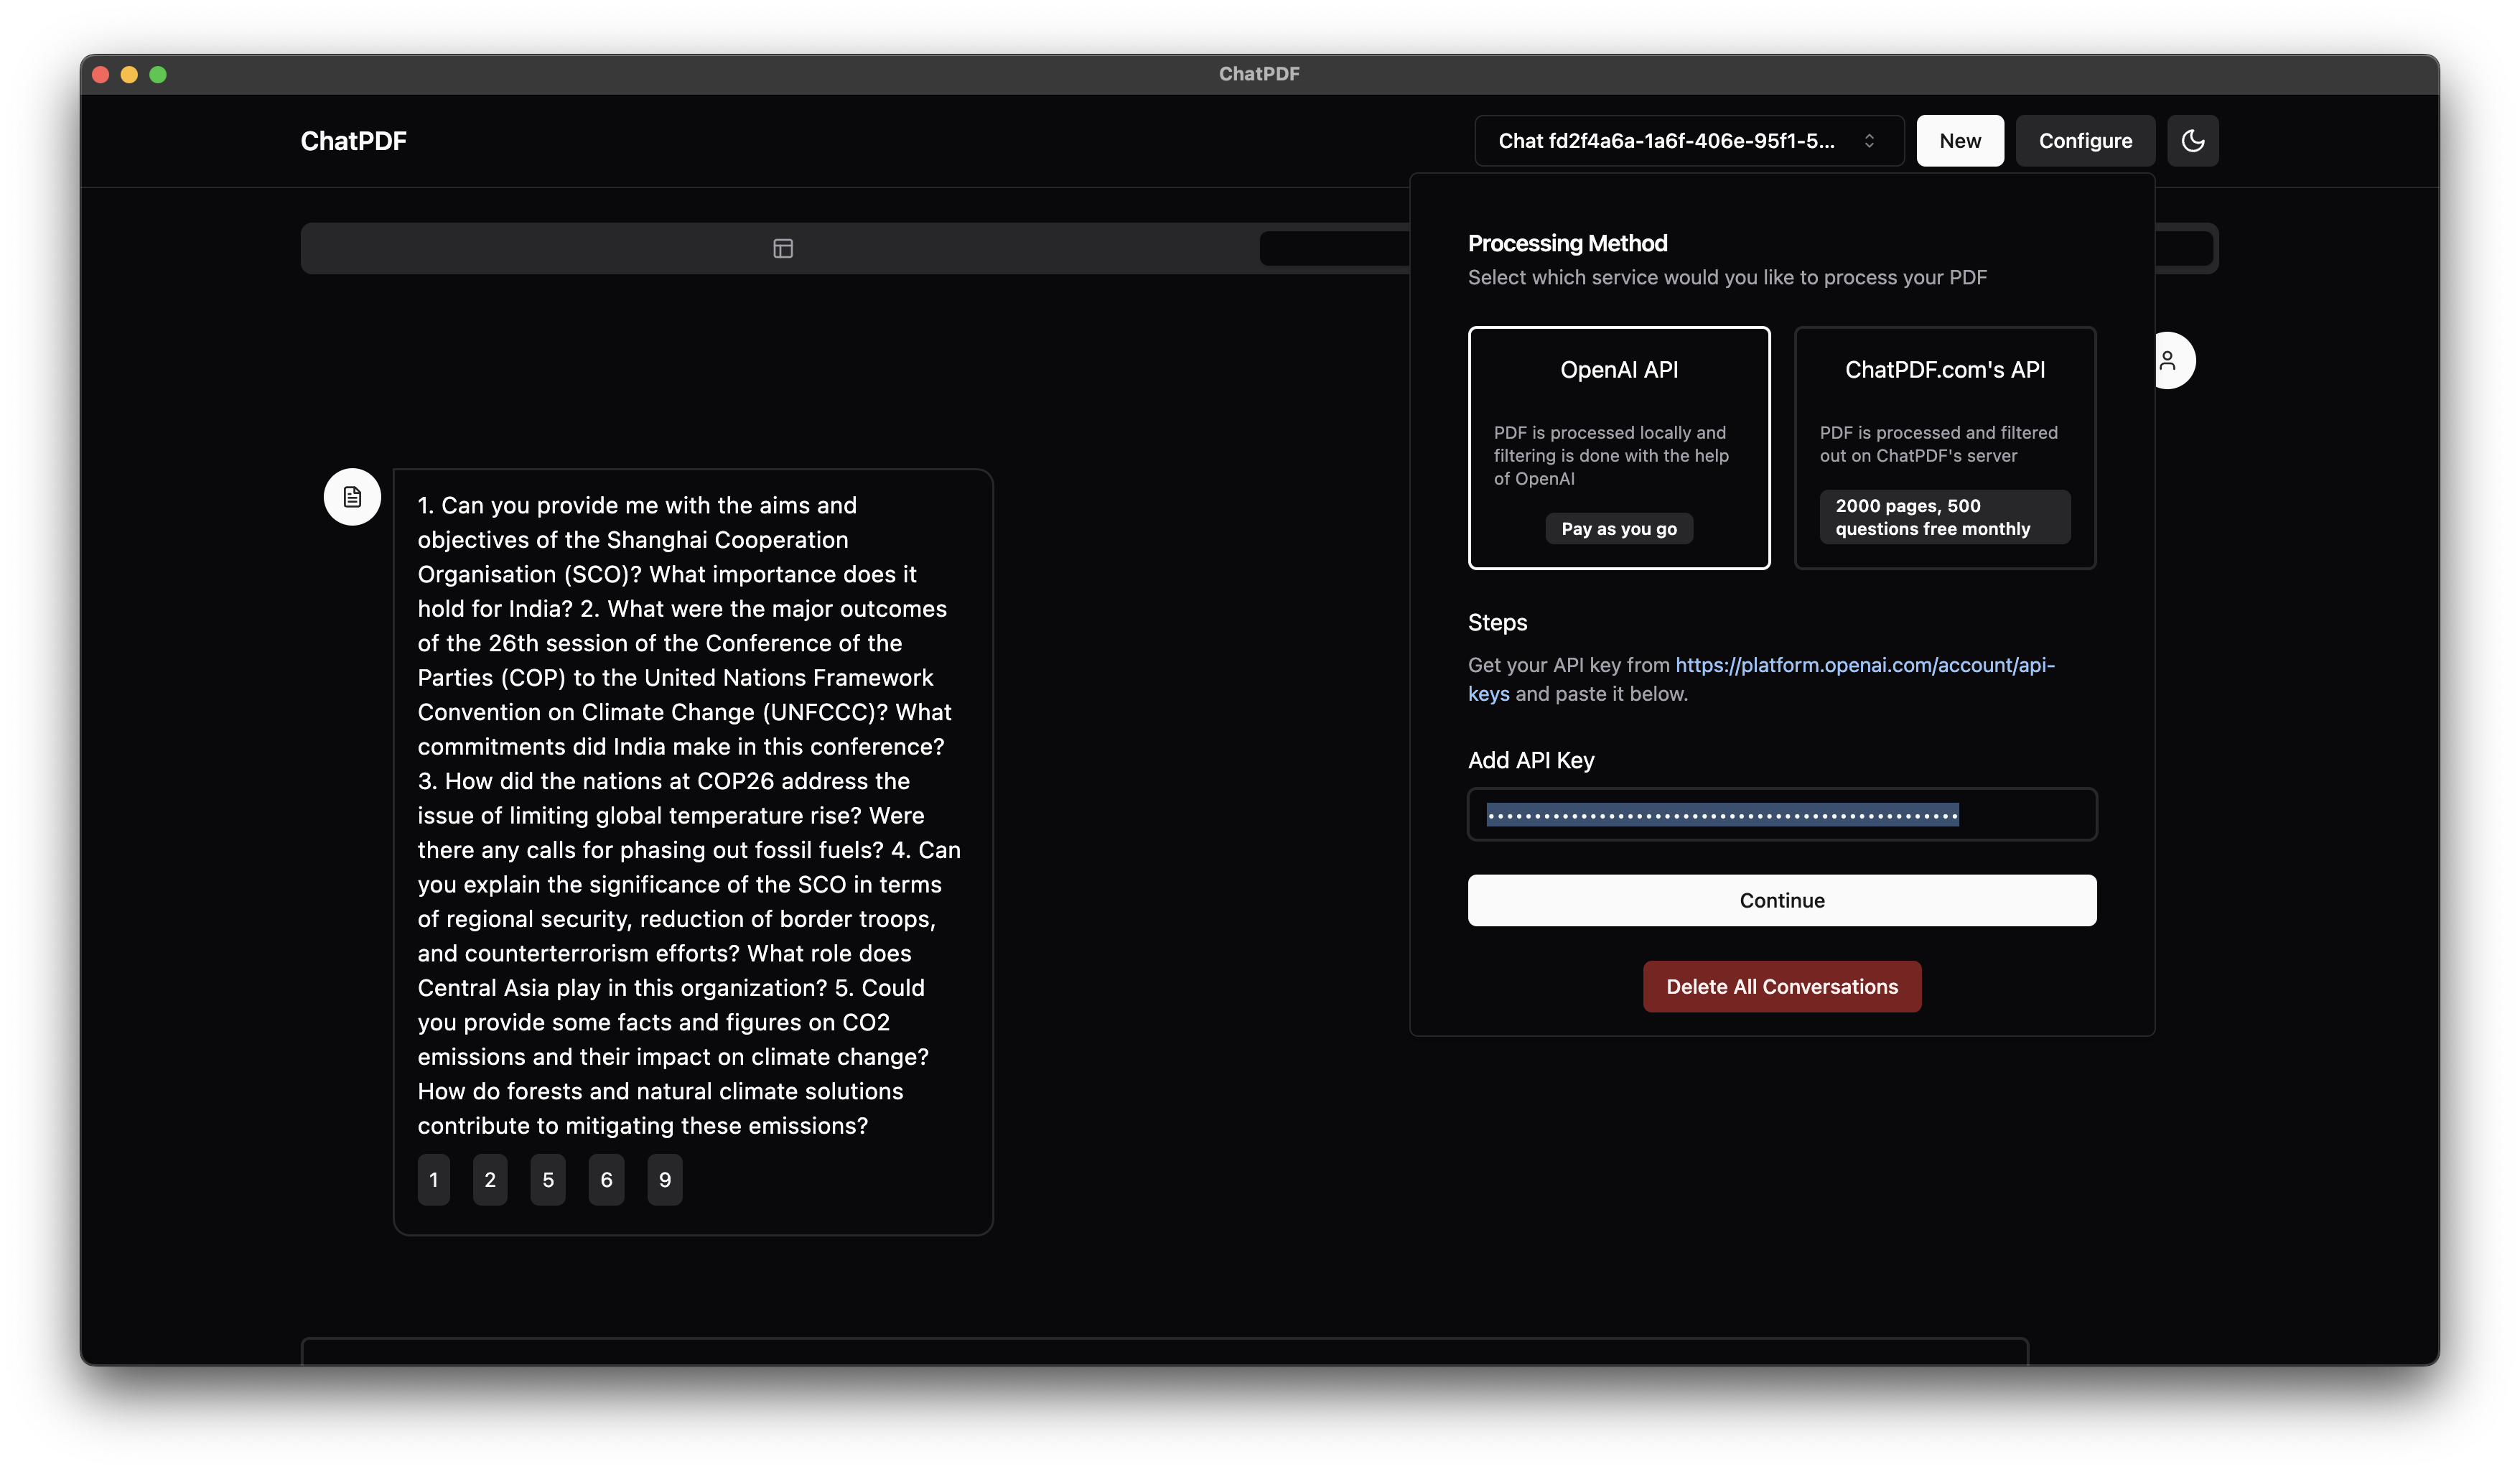Open page 5 citation reference
Image resolution: width=2520 pixels, height=1472 pixels.
click(547, 1179)
